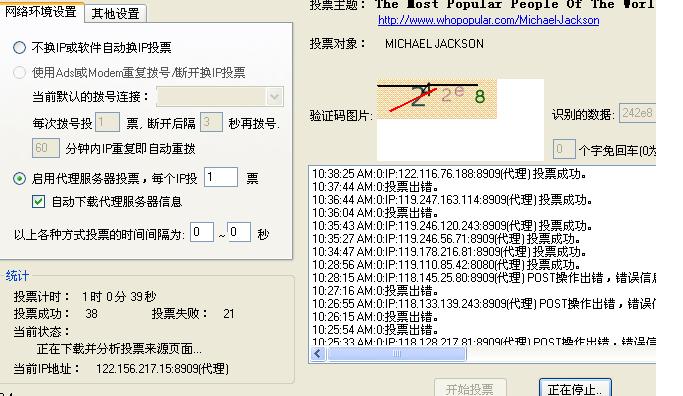Click the 投票计时 value 1时 0分 39秒

tap(119, 297)
